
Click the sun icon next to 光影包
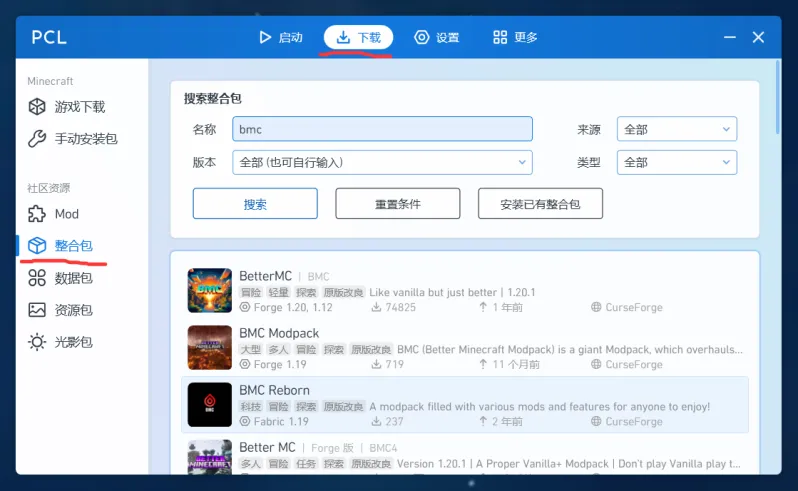pos(37,342)
